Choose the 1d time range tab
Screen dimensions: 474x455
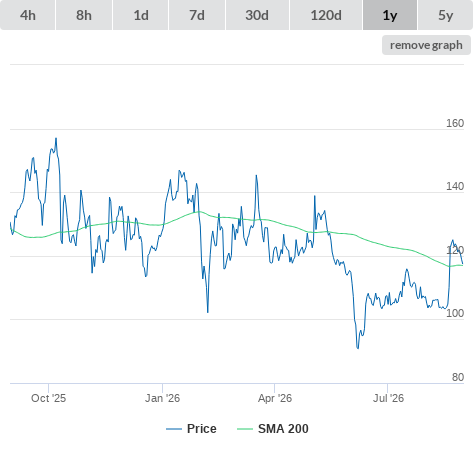[x=141, y=15]
